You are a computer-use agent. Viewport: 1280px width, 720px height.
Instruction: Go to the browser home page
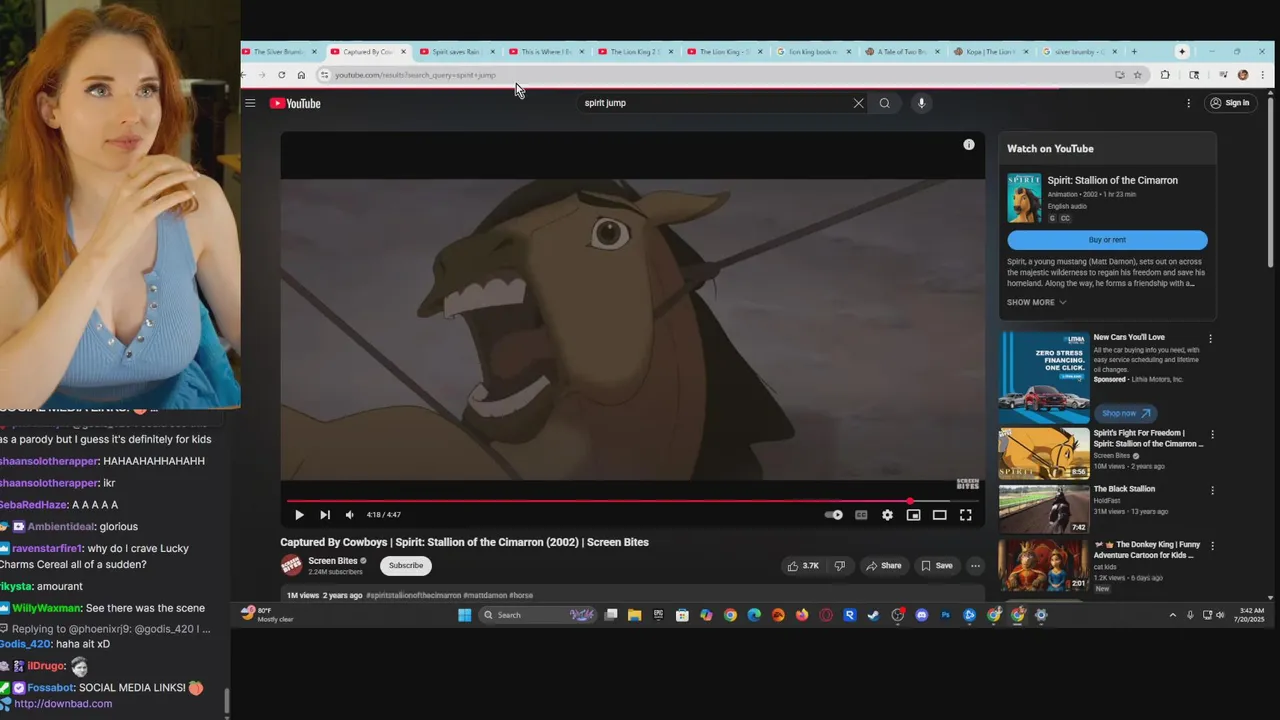pyautogui.click(x=301, y=75)
